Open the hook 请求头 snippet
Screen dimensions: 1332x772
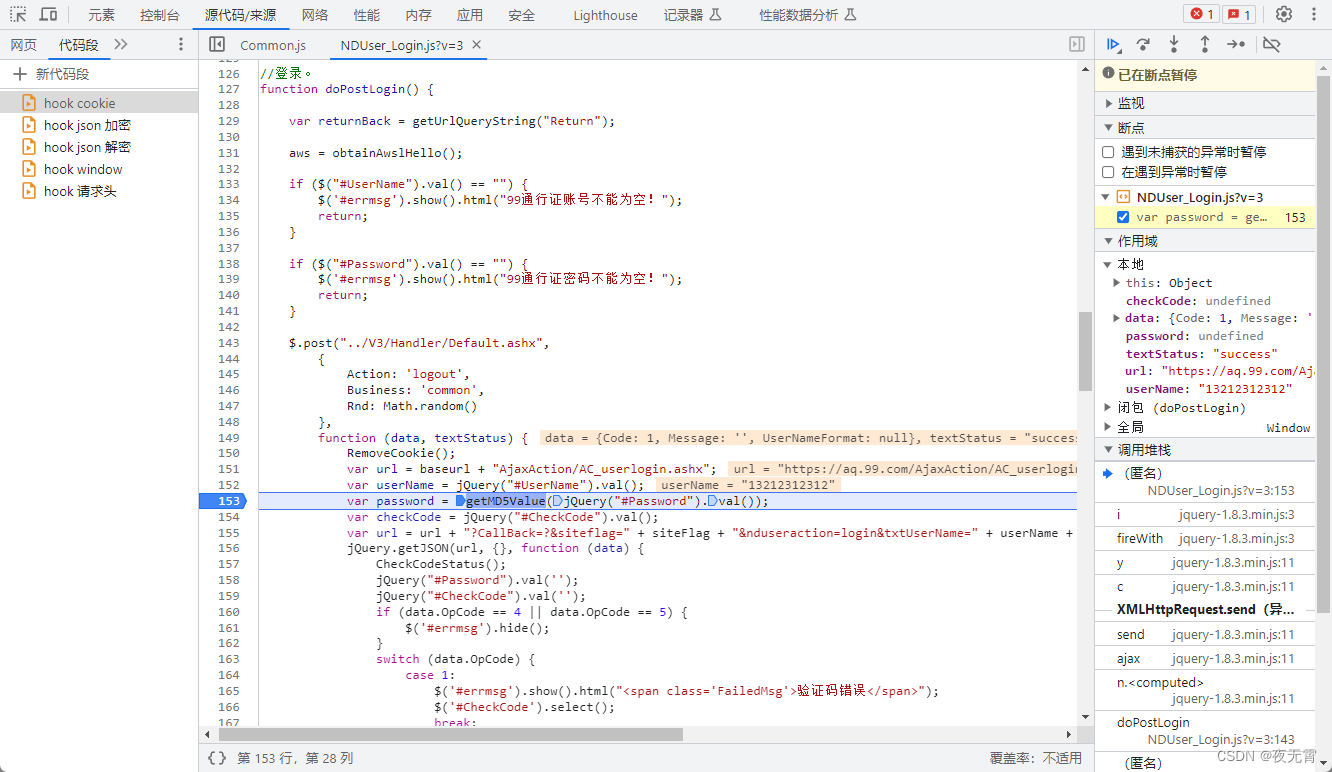pos(99,191)
